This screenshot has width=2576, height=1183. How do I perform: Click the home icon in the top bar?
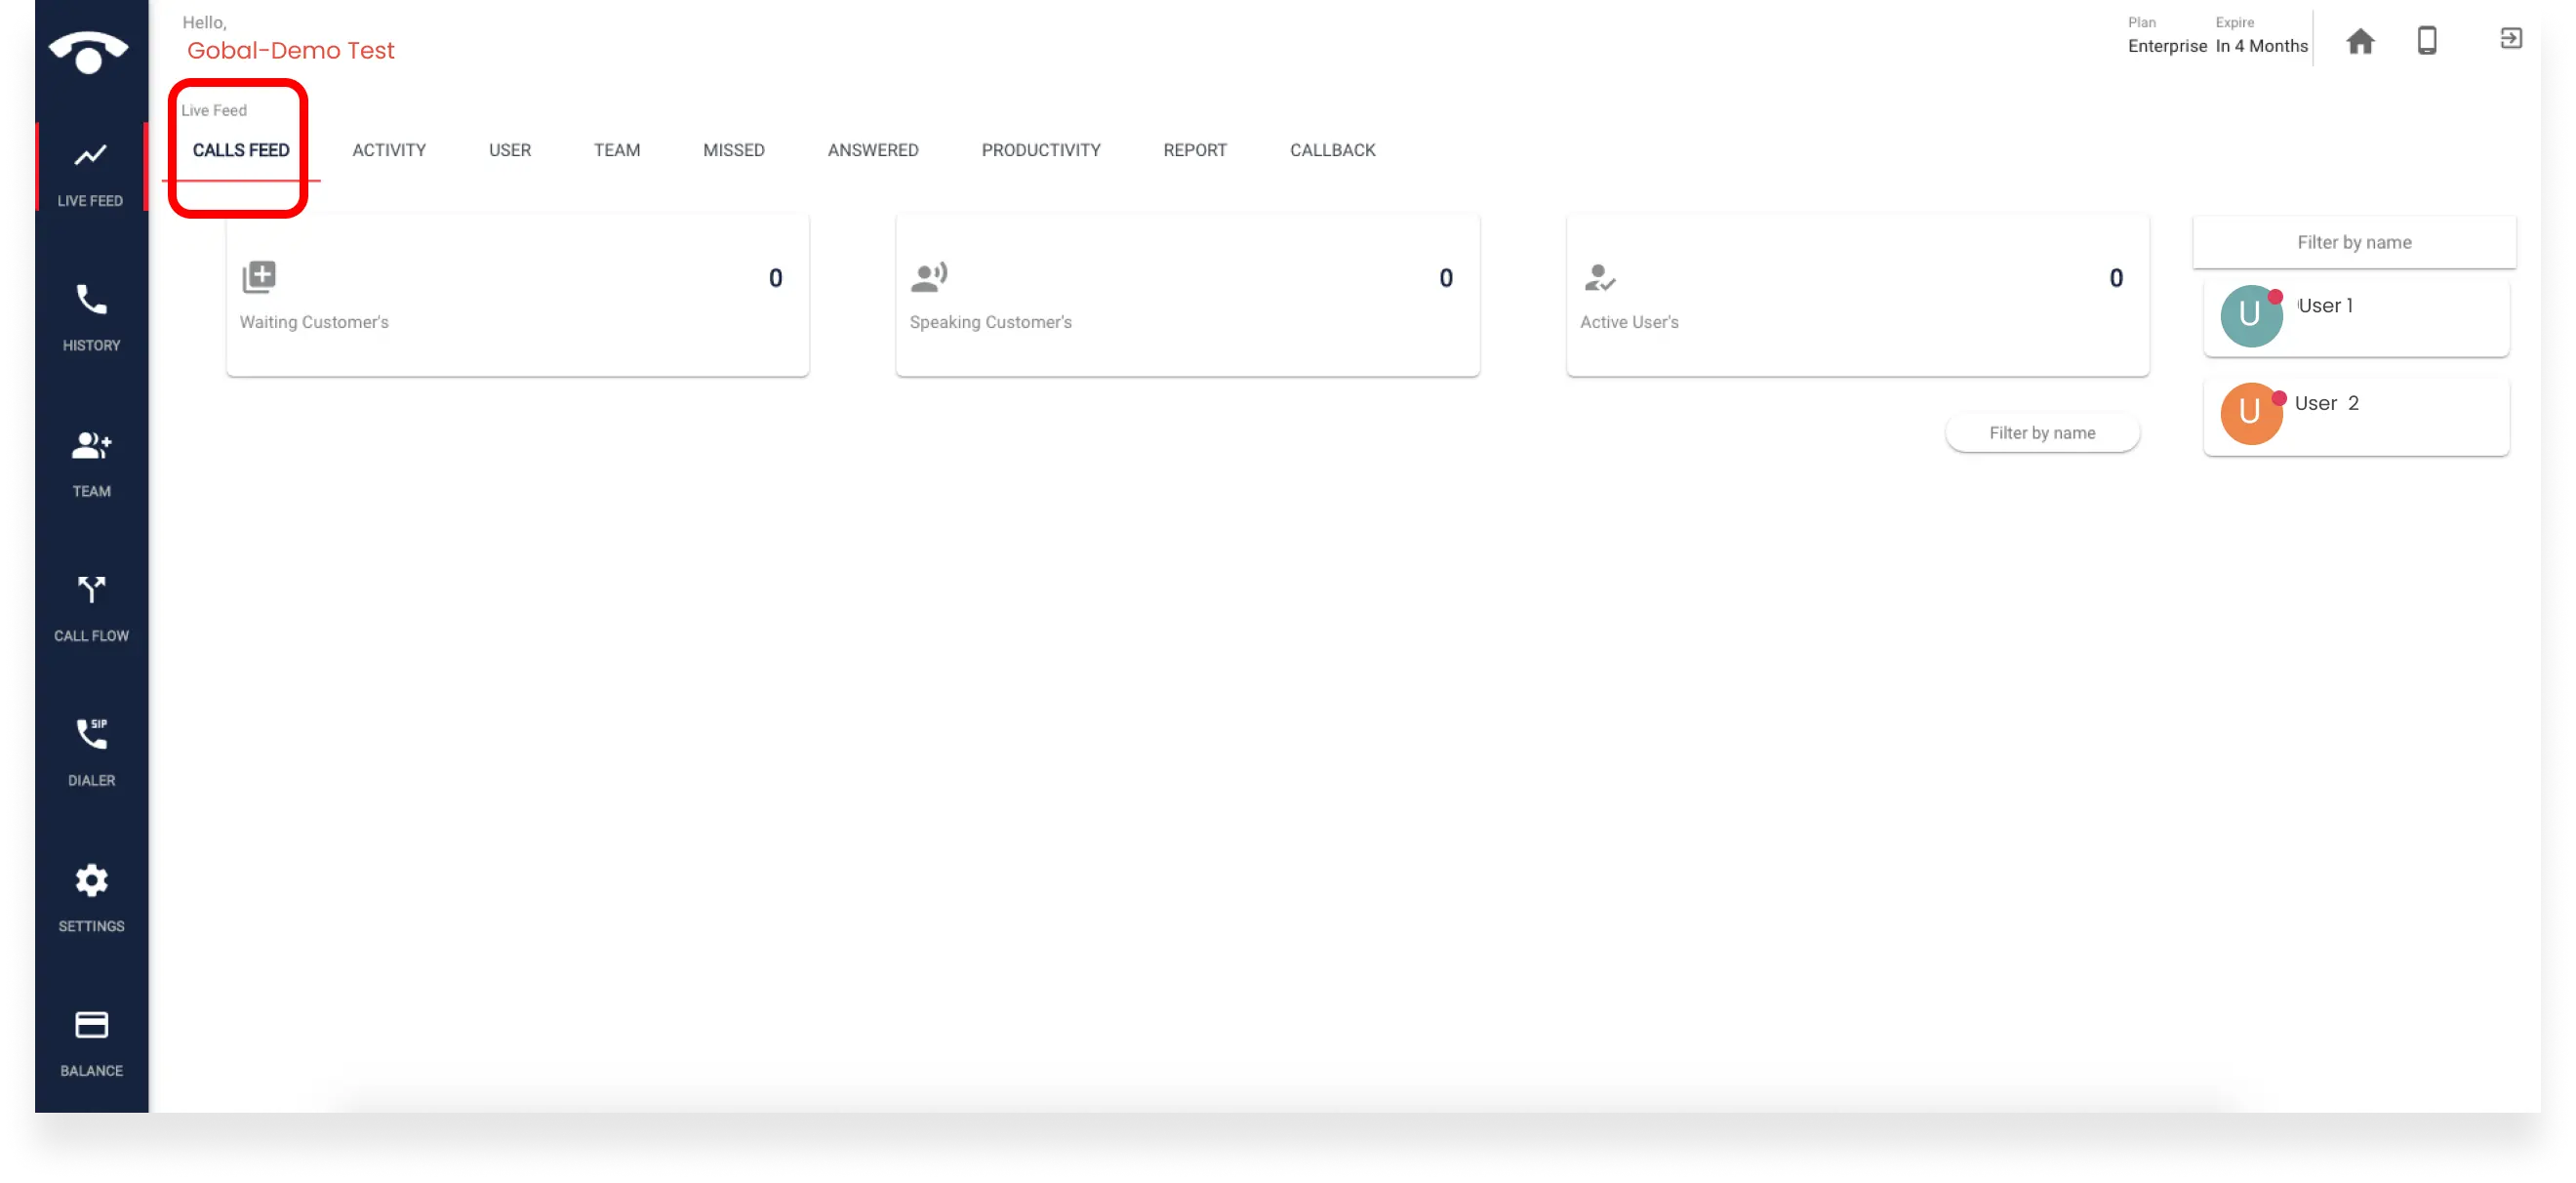tap(2360, 41)
